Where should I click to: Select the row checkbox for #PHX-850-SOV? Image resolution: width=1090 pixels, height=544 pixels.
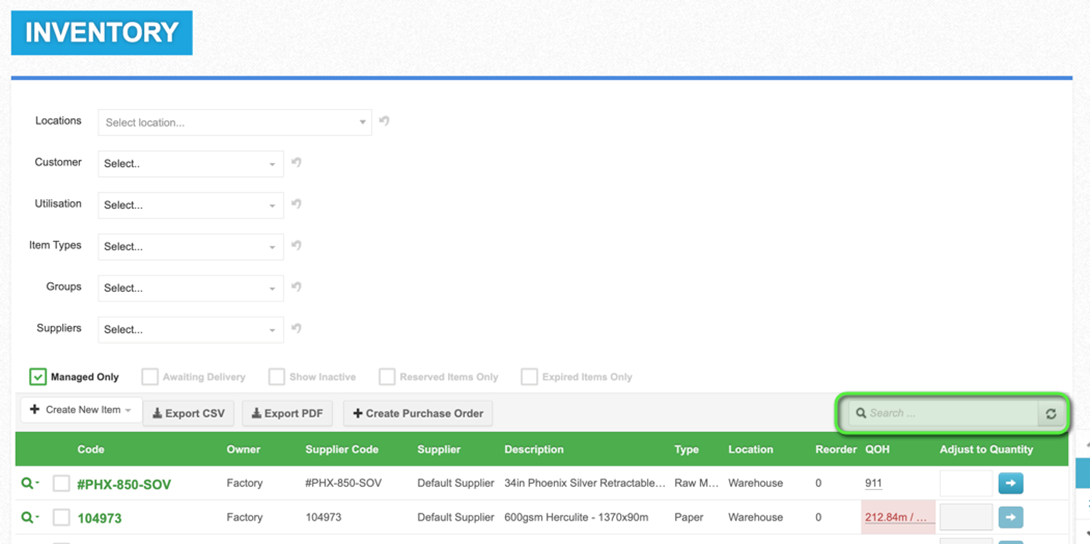[61, 484]
